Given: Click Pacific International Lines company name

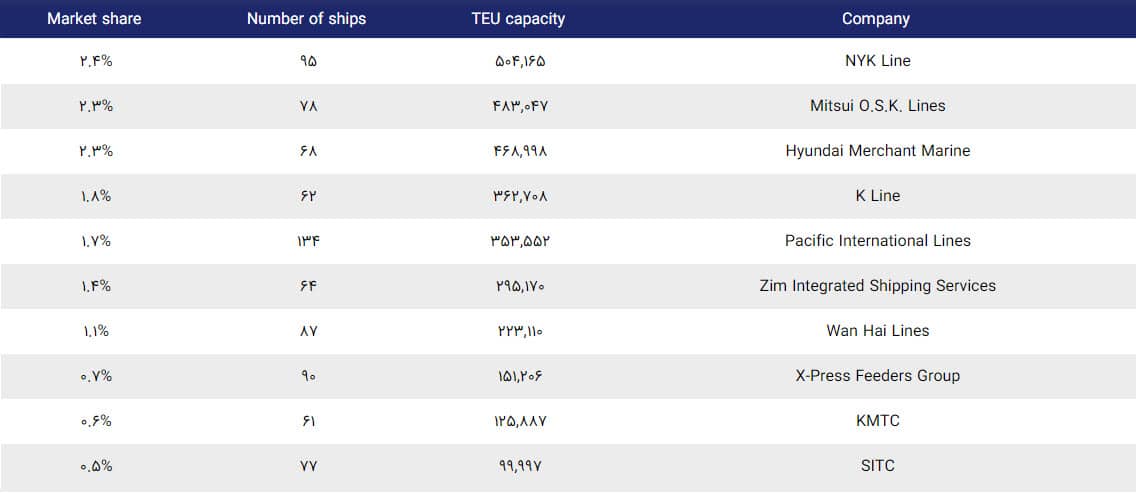Looking at the screenshot, I should point(877,241).
